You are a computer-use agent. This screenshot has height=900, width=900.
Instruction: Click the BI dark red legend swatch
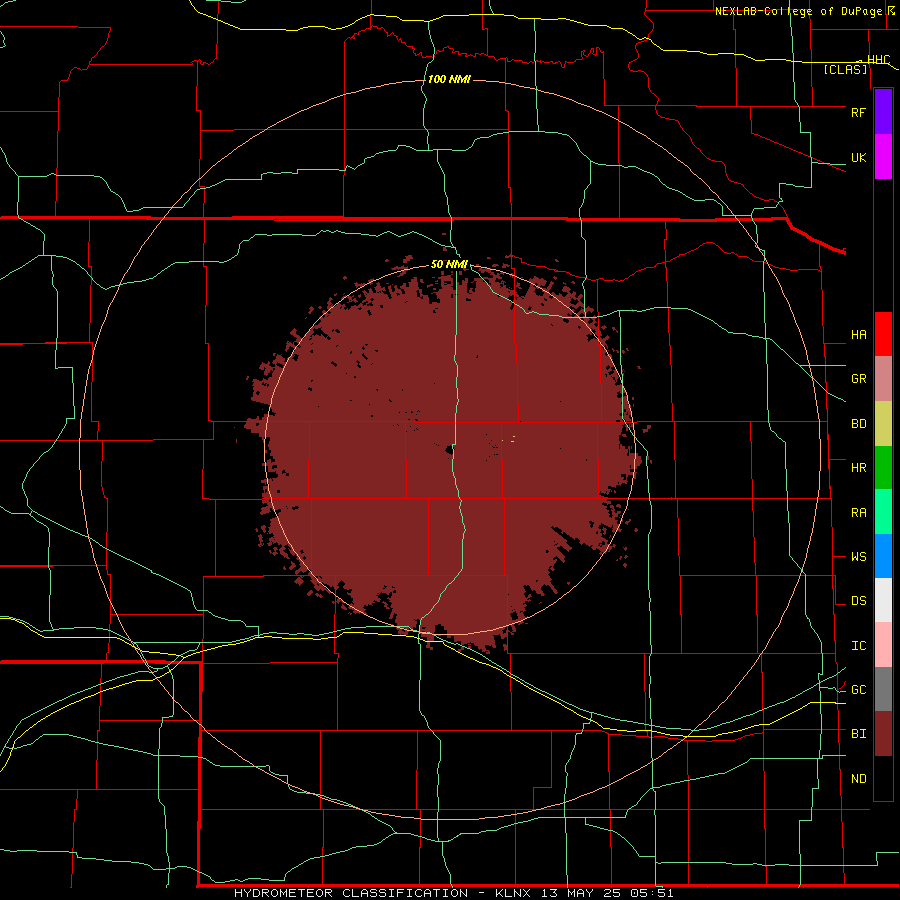pos(883,734)
